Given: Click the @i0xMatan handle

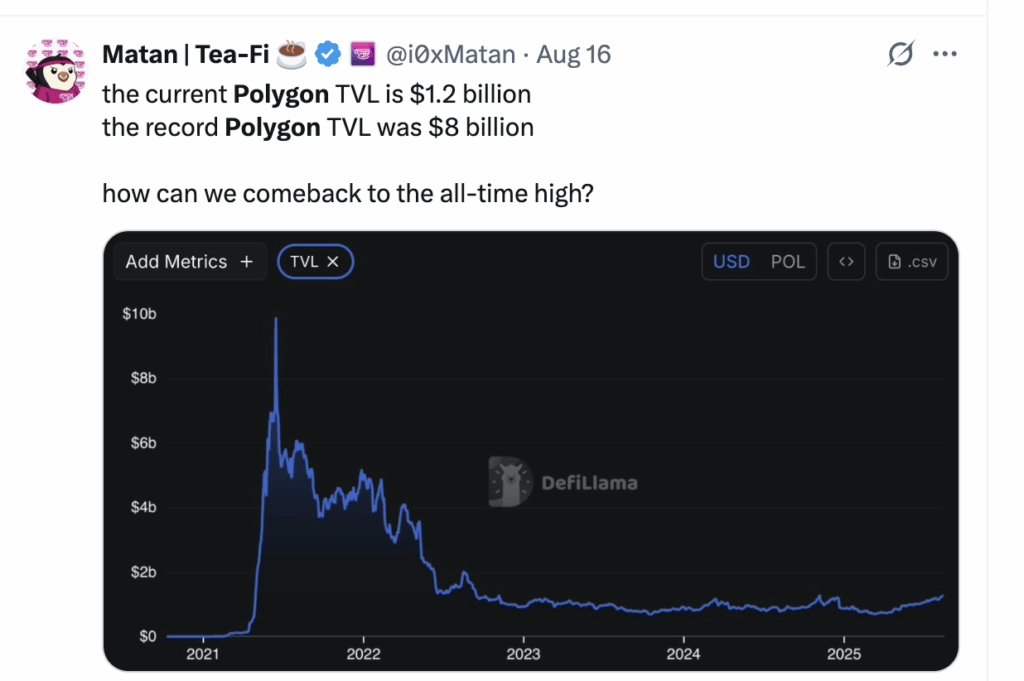Looking at the screenshot, I should pyautogui.click(x=451, y=54).
